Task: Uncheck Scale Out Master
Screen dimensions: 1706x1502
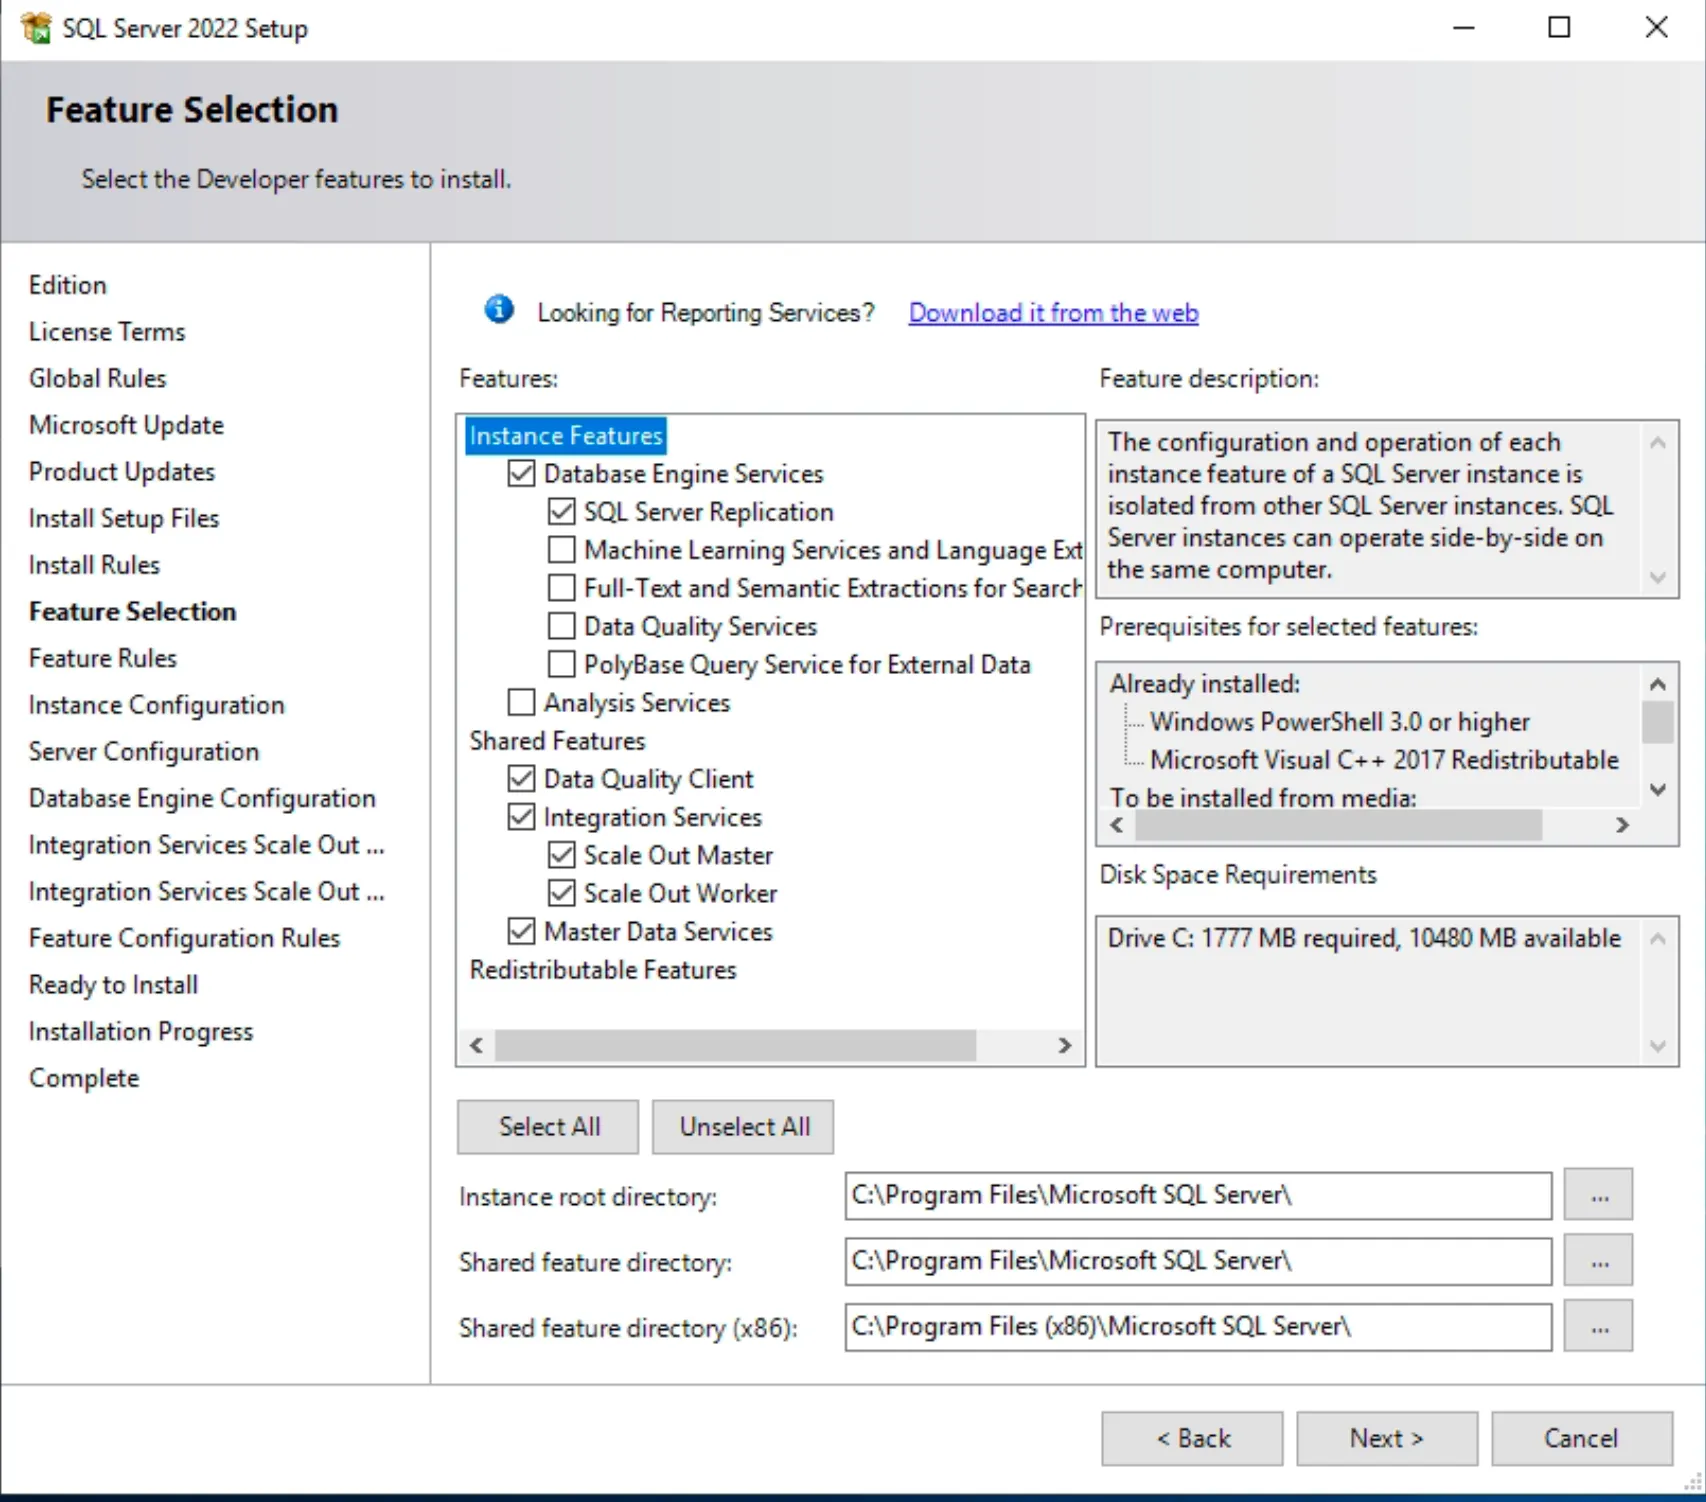Action: click(x=562, y=855)
